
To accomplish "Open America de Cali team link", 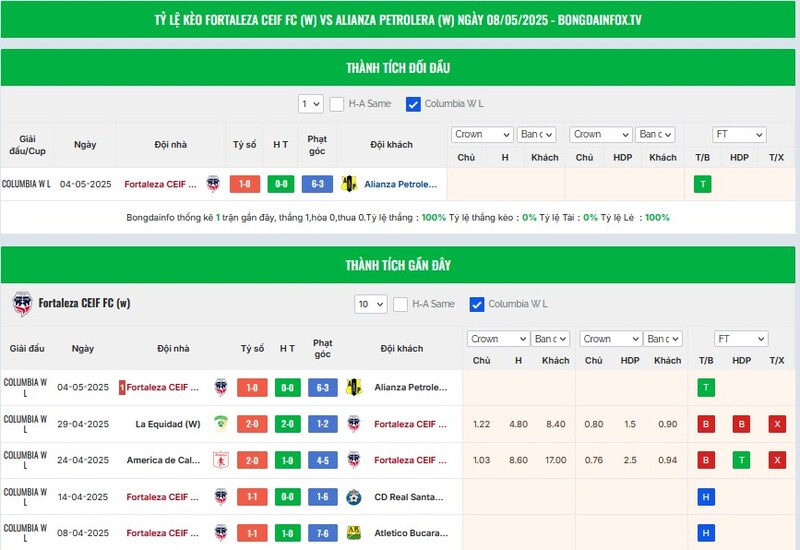I will point(163,460).
